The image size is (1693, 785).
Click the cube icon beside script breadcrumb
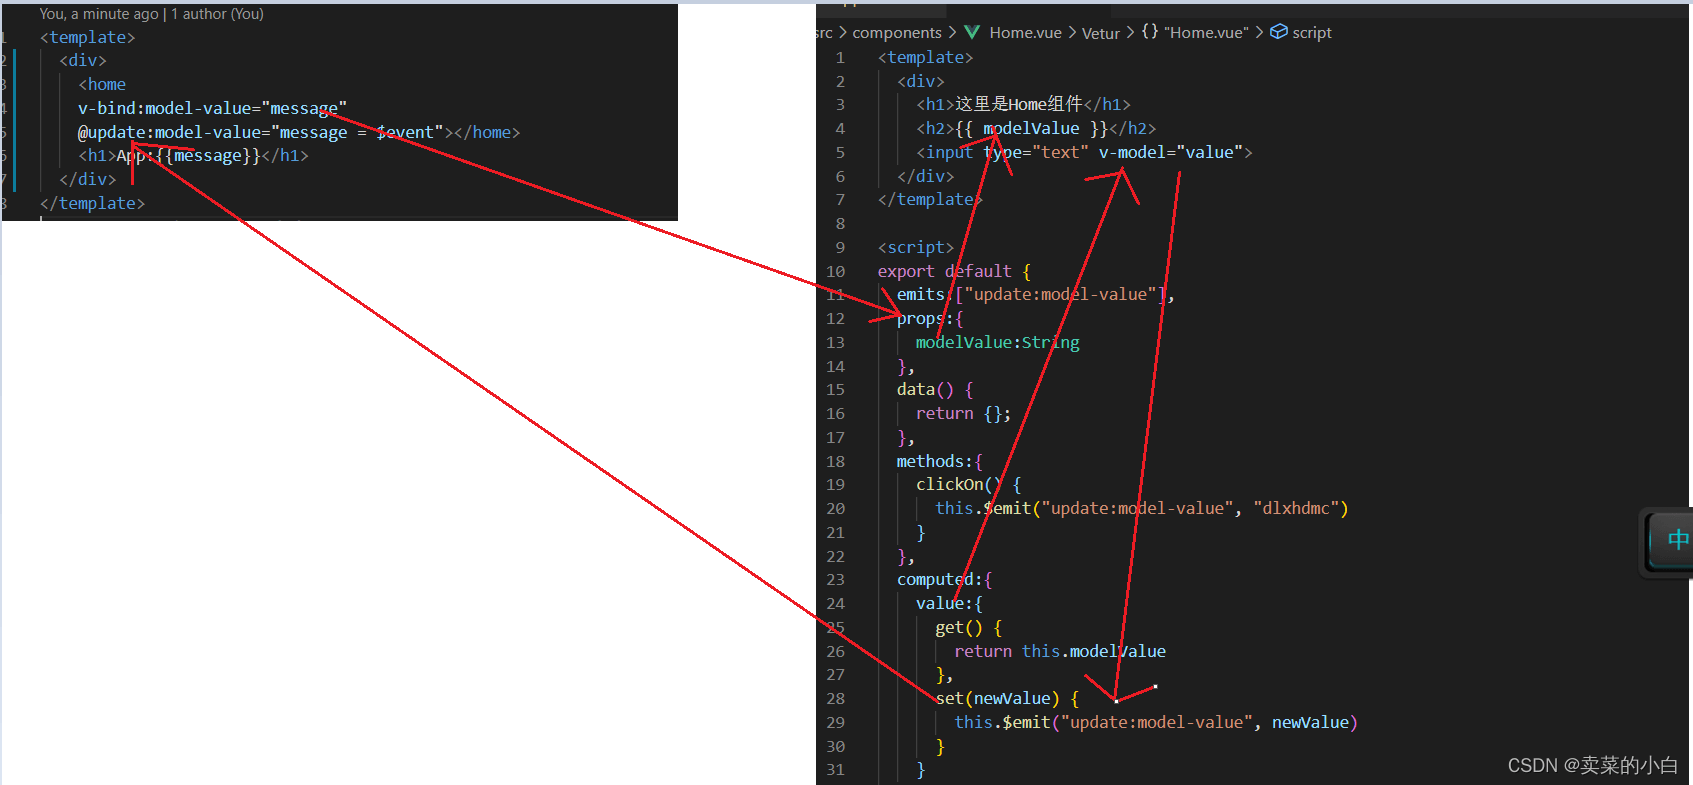[1278, 32]
